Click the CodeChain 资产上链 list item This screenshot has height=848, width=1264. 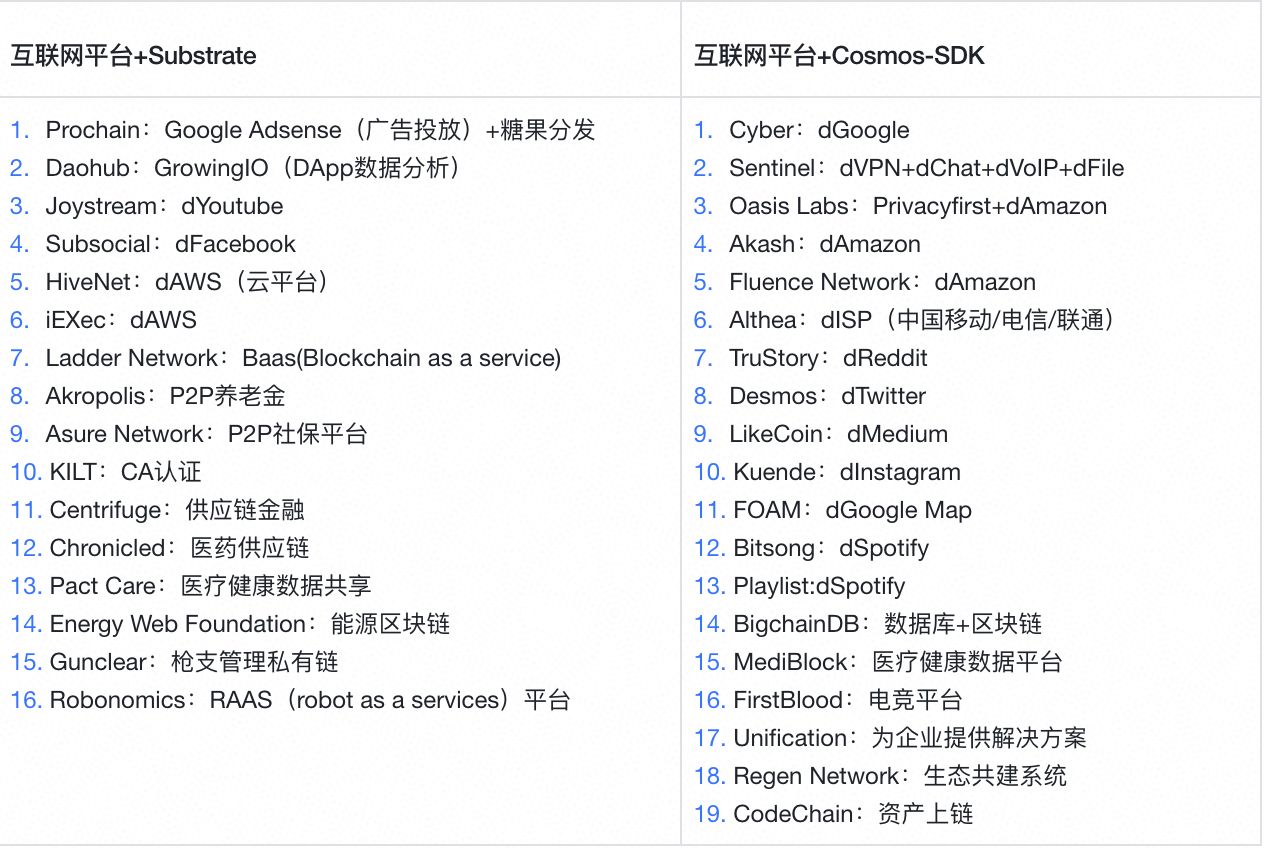(854, 814)
